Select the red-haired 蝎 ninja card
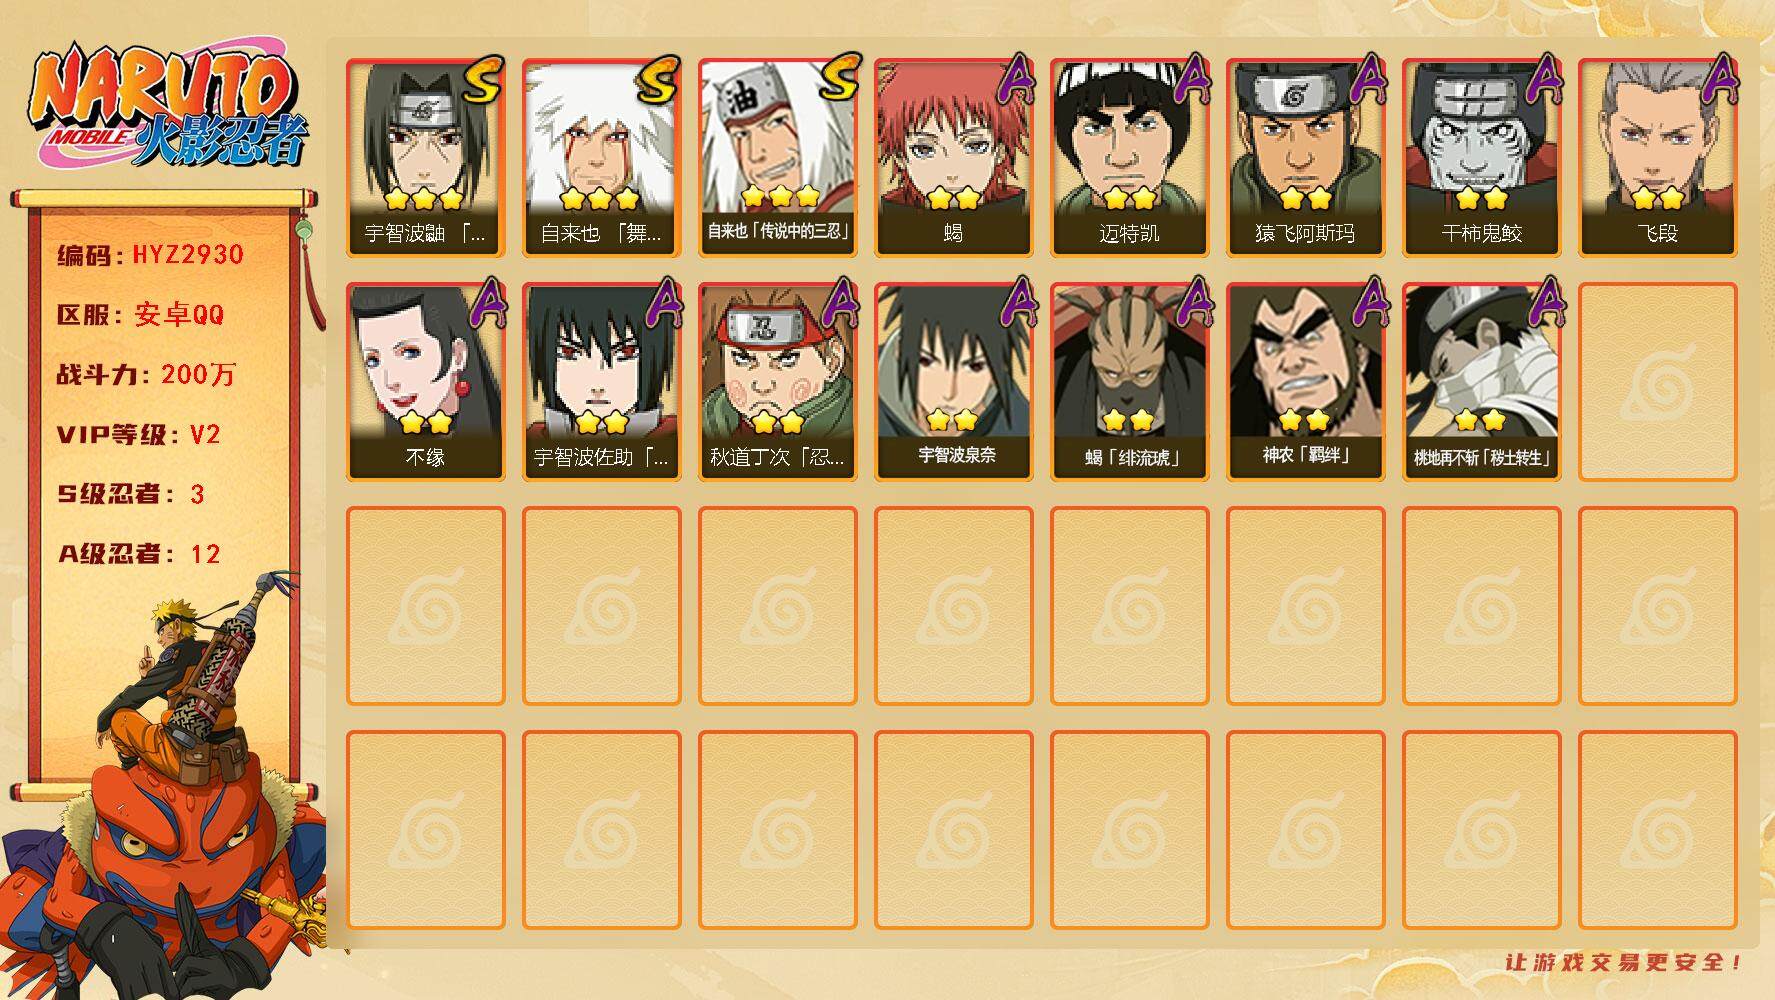 click(954, 158)
